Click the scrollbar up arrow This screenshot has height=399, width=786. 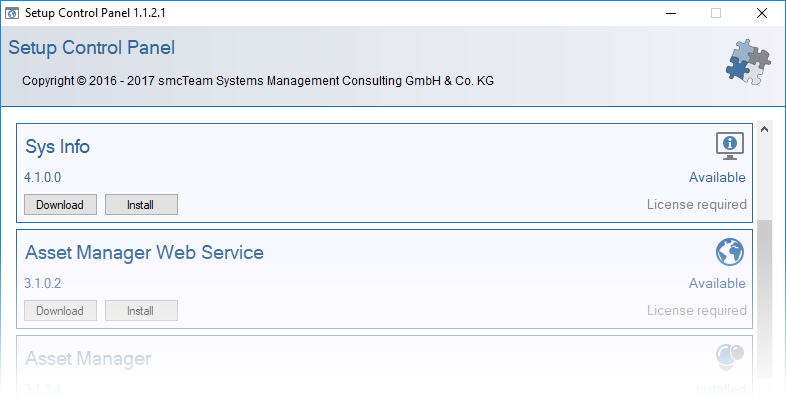click(x=764, y=129)
